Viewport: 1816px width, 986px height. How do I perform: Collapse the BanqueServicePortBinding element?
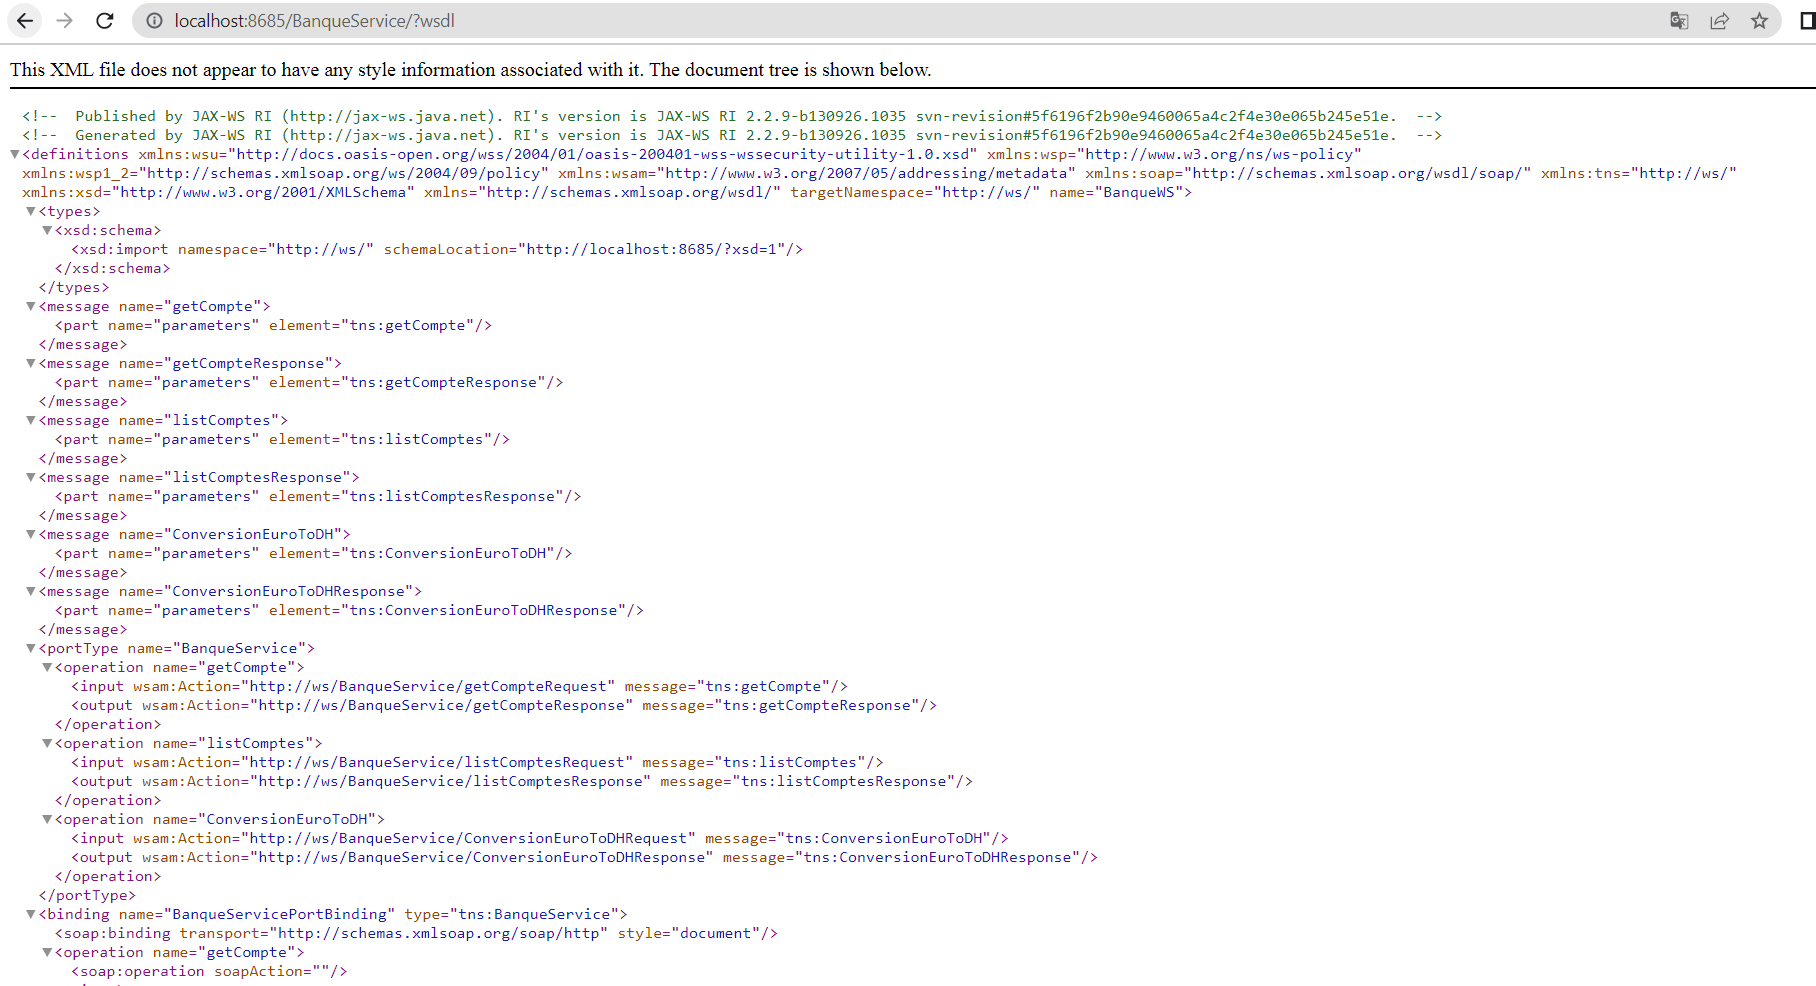coord(30,914)
